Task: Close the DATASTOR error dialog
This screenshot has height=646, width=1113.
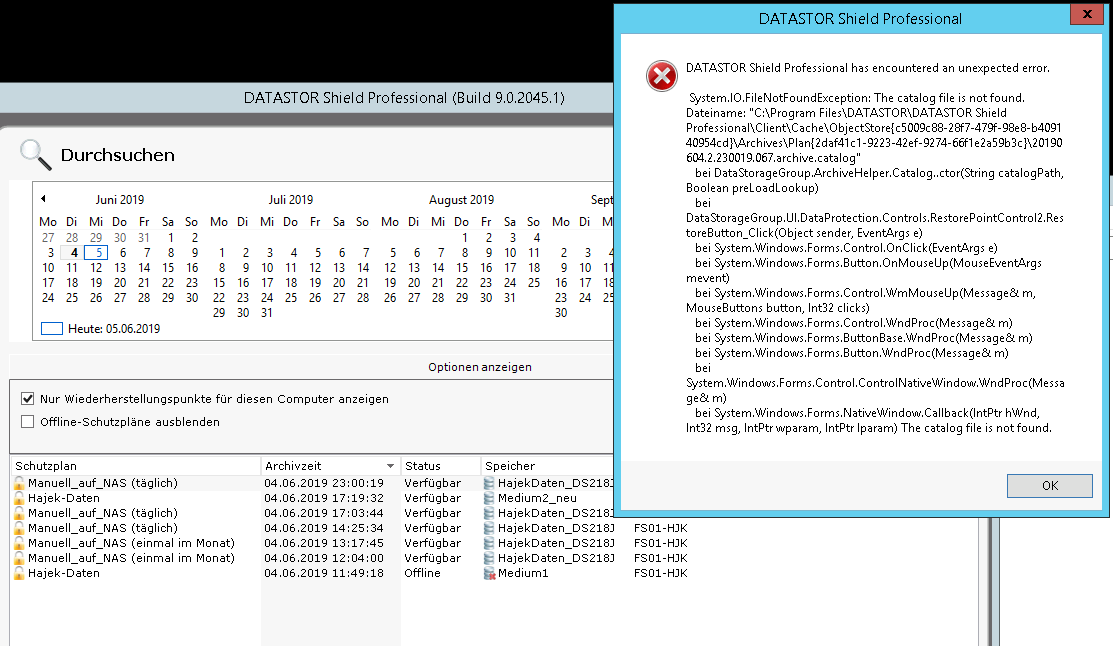Action: pos(1087,14)
